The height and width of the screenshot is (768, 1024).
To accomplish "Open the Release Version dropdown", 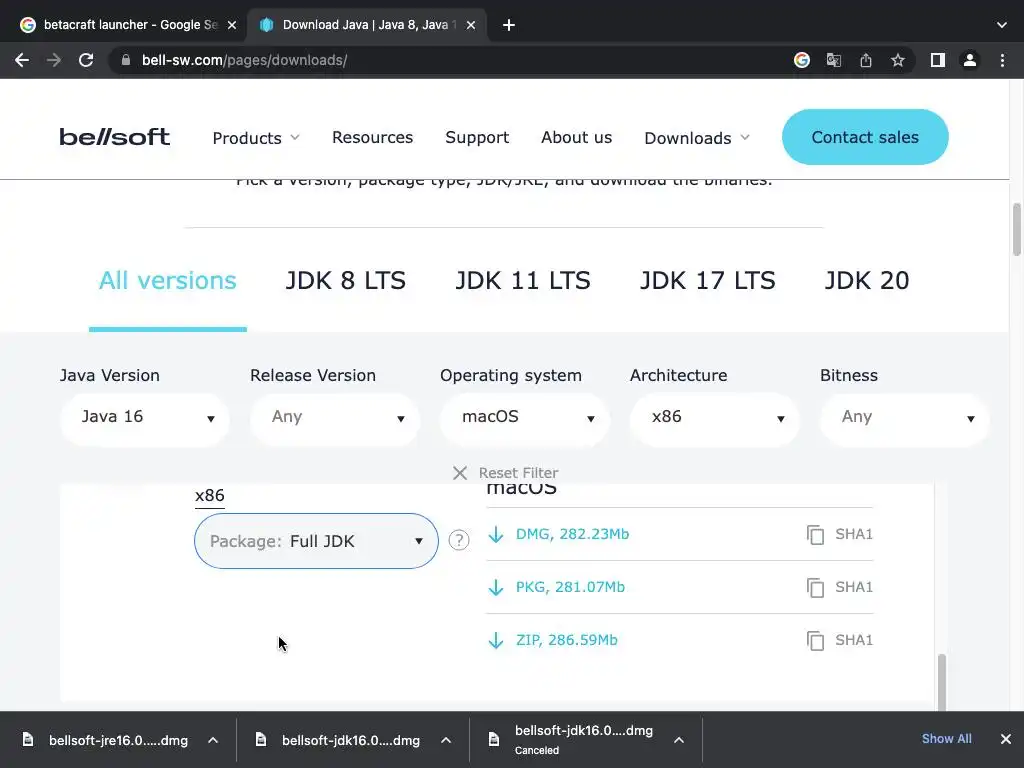I will pyautogui.click(x=334, y=419).
